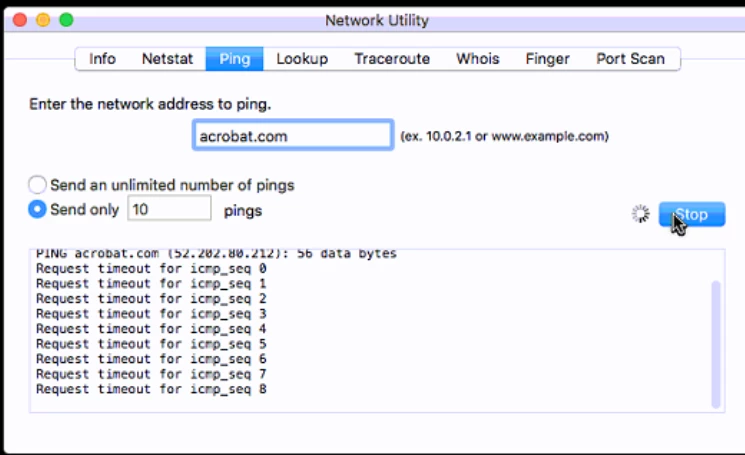Click the Request timeout for icmp_seq 0 line

click(x=151, y=269)
